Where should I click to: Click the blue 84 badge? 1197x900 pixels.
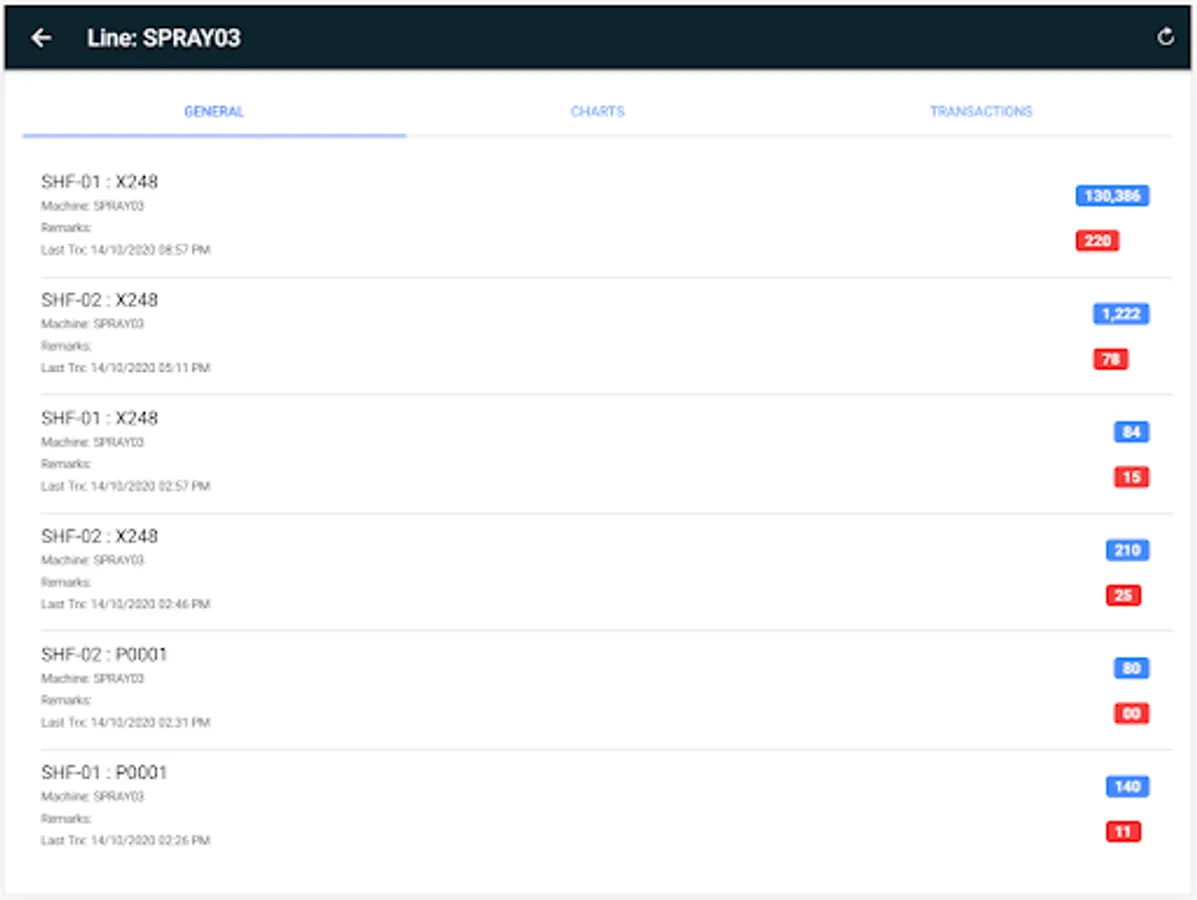(1131, 432)
